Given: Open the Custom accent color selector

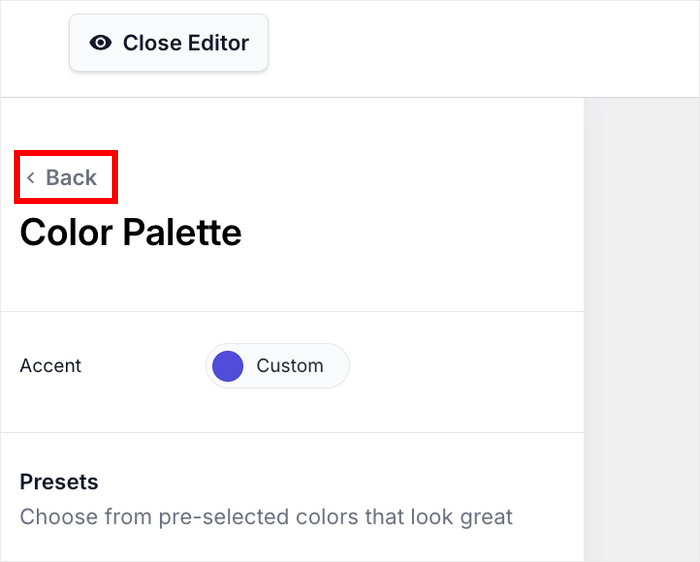Looking at the screenshot, I should 277,366.
